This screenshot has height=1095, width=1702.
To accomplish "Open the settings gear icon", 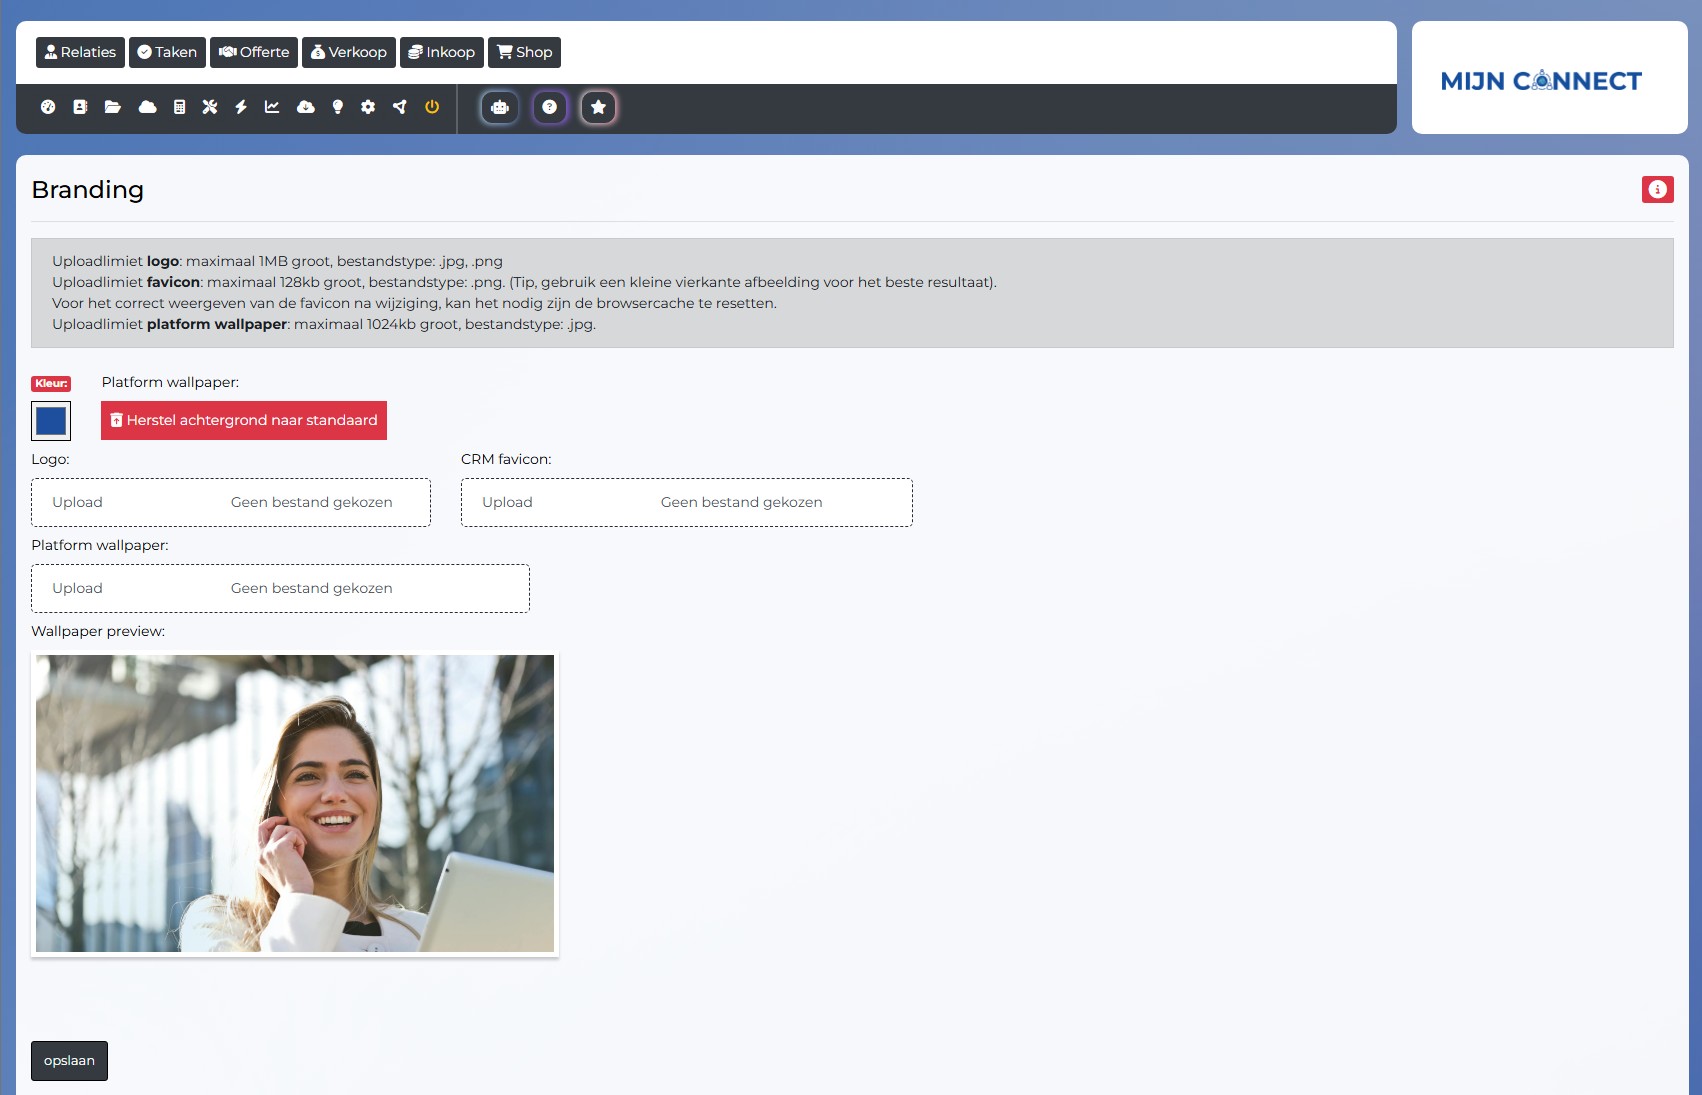I will [368, 107].
